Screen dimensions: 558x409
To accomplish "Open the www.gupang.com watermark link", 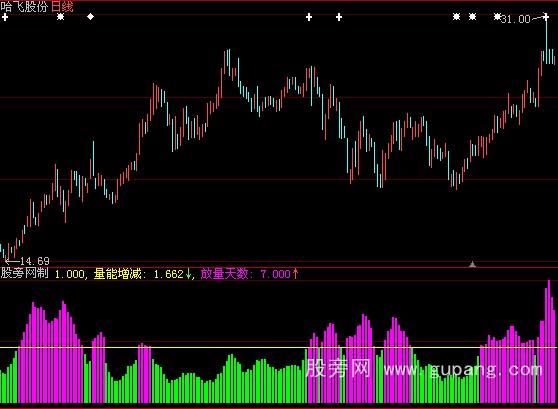I will (x=463, y=369).
